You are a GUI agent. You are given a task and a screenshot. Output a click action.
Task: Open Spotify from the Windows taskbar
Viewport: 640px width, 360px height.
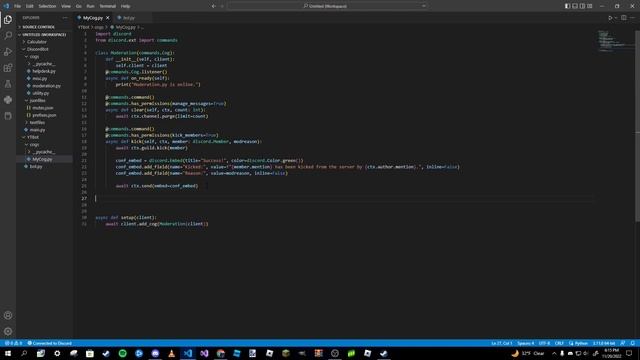pos(122,353)
